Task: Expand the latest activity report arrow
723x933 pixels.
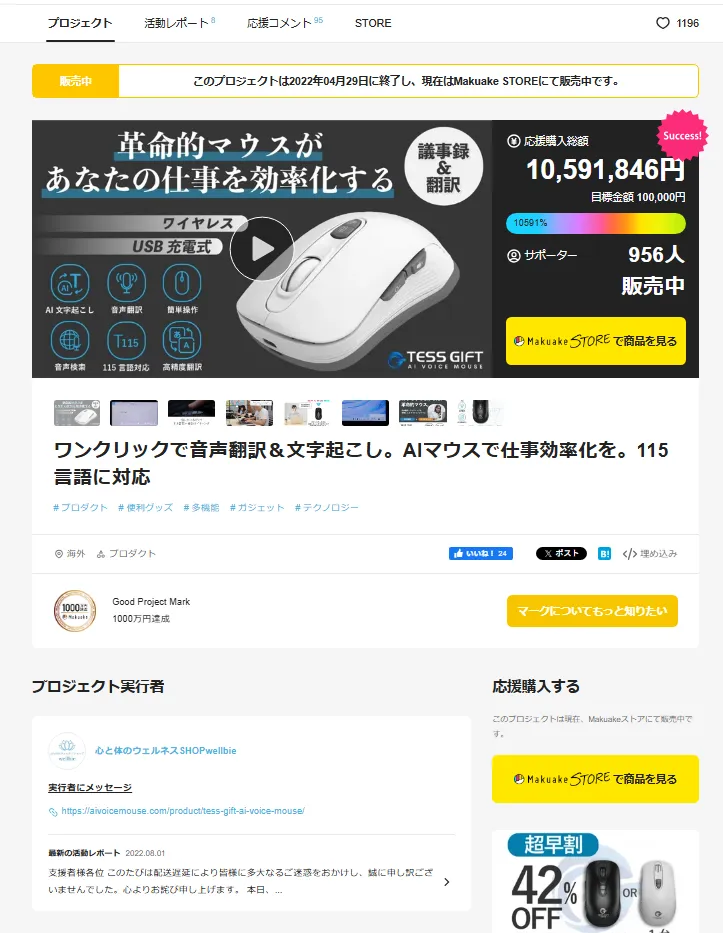Action: 447,882
